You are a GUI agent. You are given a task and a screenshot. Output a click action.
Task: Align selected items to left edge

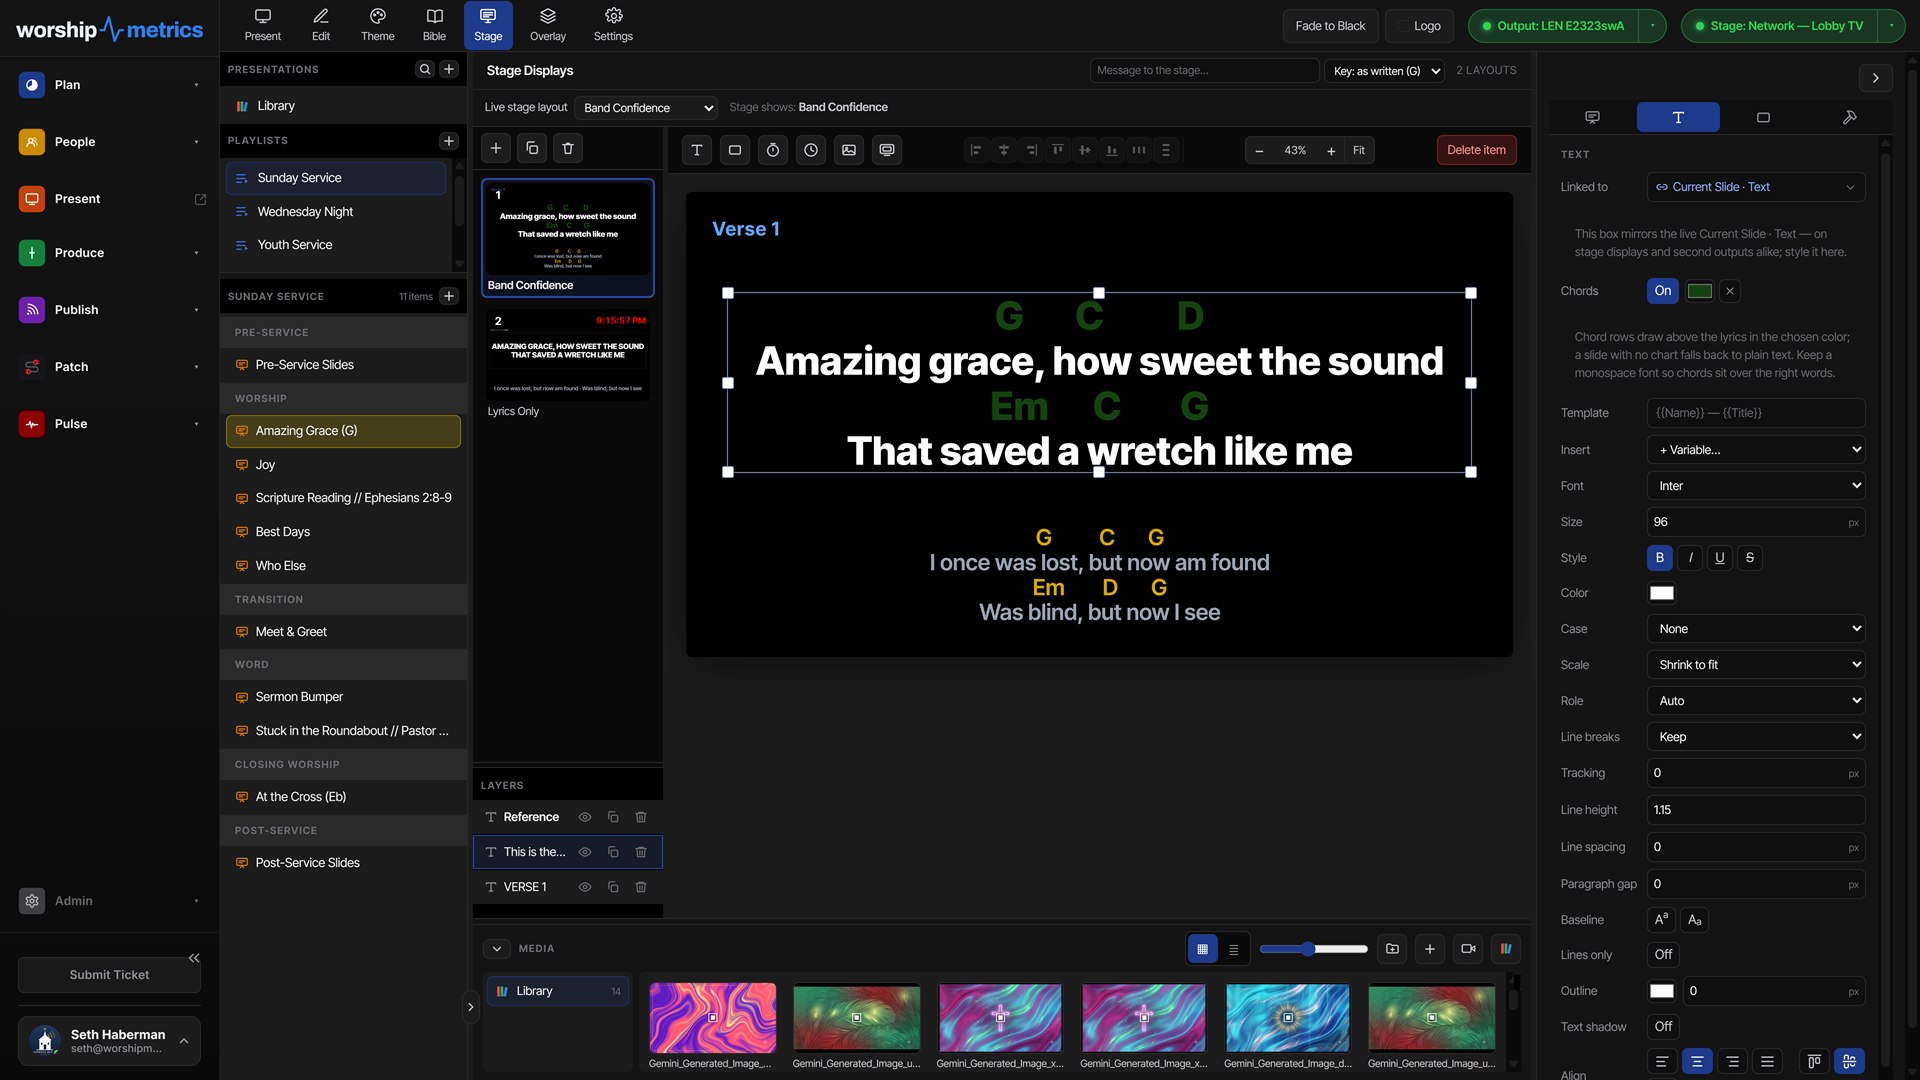[x=976, y=150]
